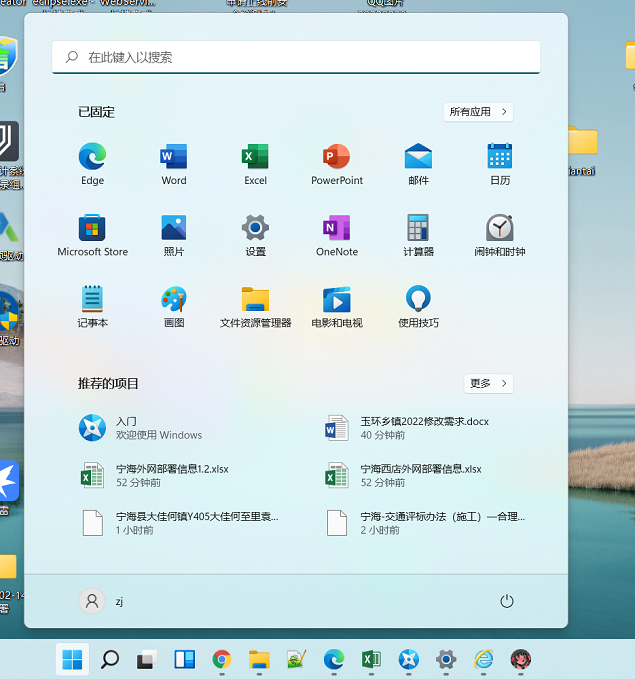Open the 画图 paint app
The width and height of the screenshot is (635, 679).
point(174,306)
